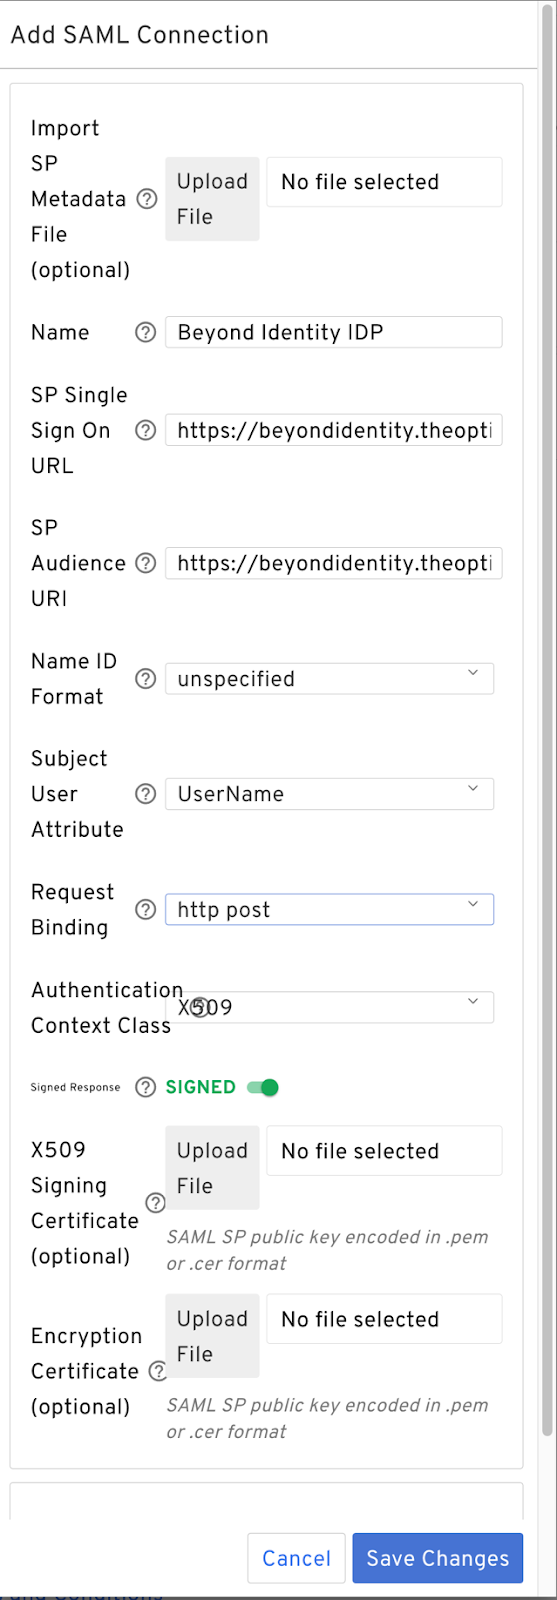Click the green SIGNED label
557x1600 pixels.
click(201, 1087)
